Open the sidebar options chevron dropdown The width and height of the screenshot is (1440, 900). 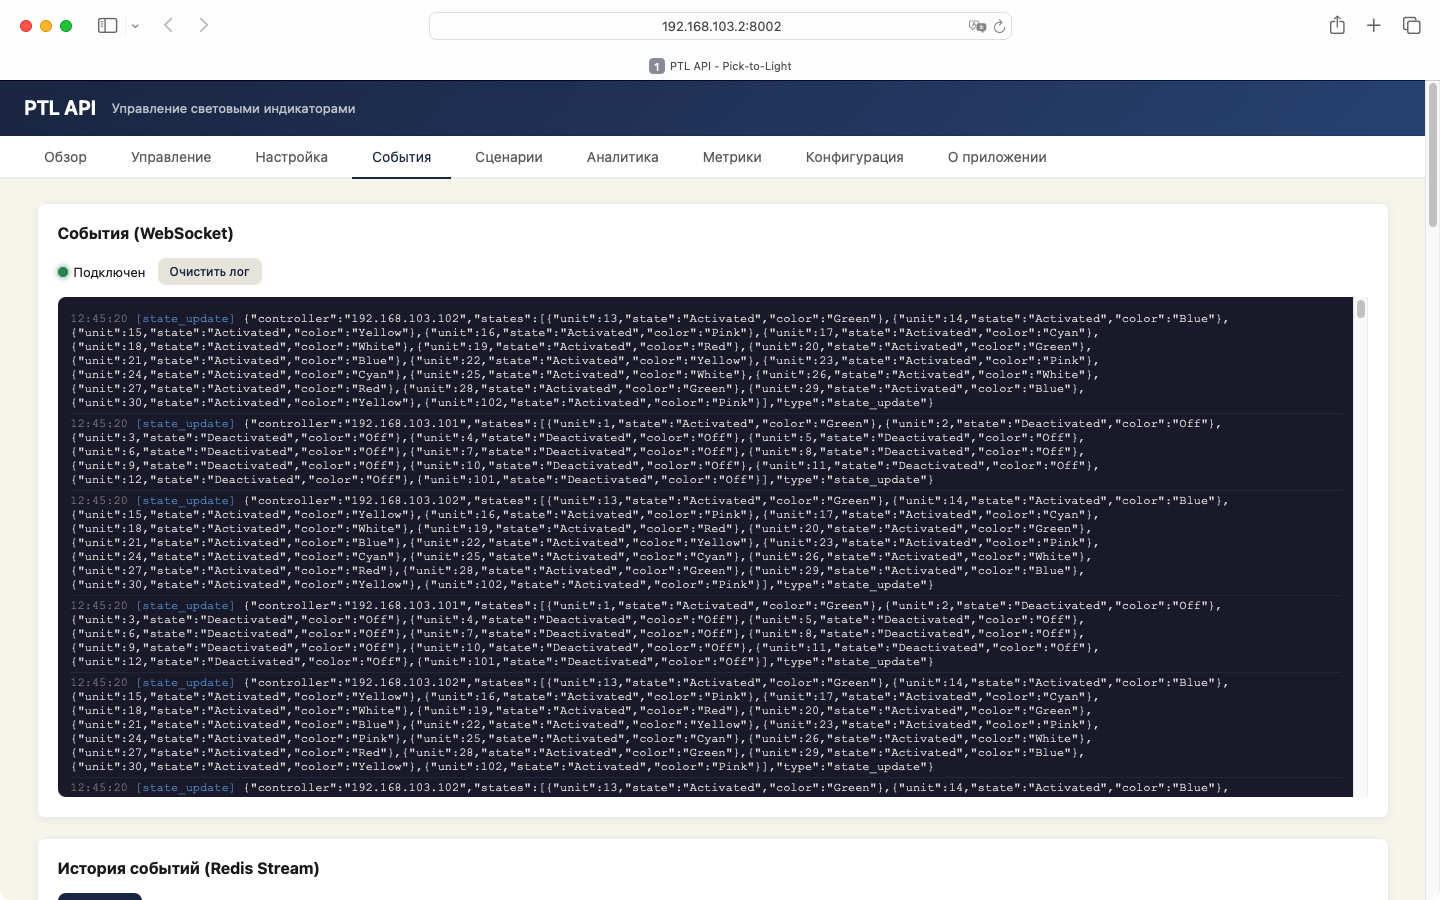click(x=133, y=25)
